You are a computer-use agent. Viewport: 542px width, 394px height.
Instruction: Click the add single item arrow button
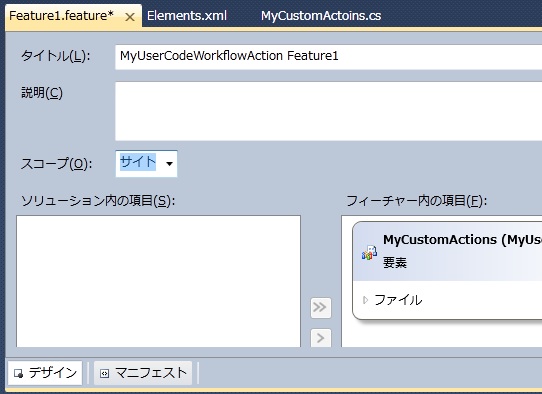[x=321, y=338]
